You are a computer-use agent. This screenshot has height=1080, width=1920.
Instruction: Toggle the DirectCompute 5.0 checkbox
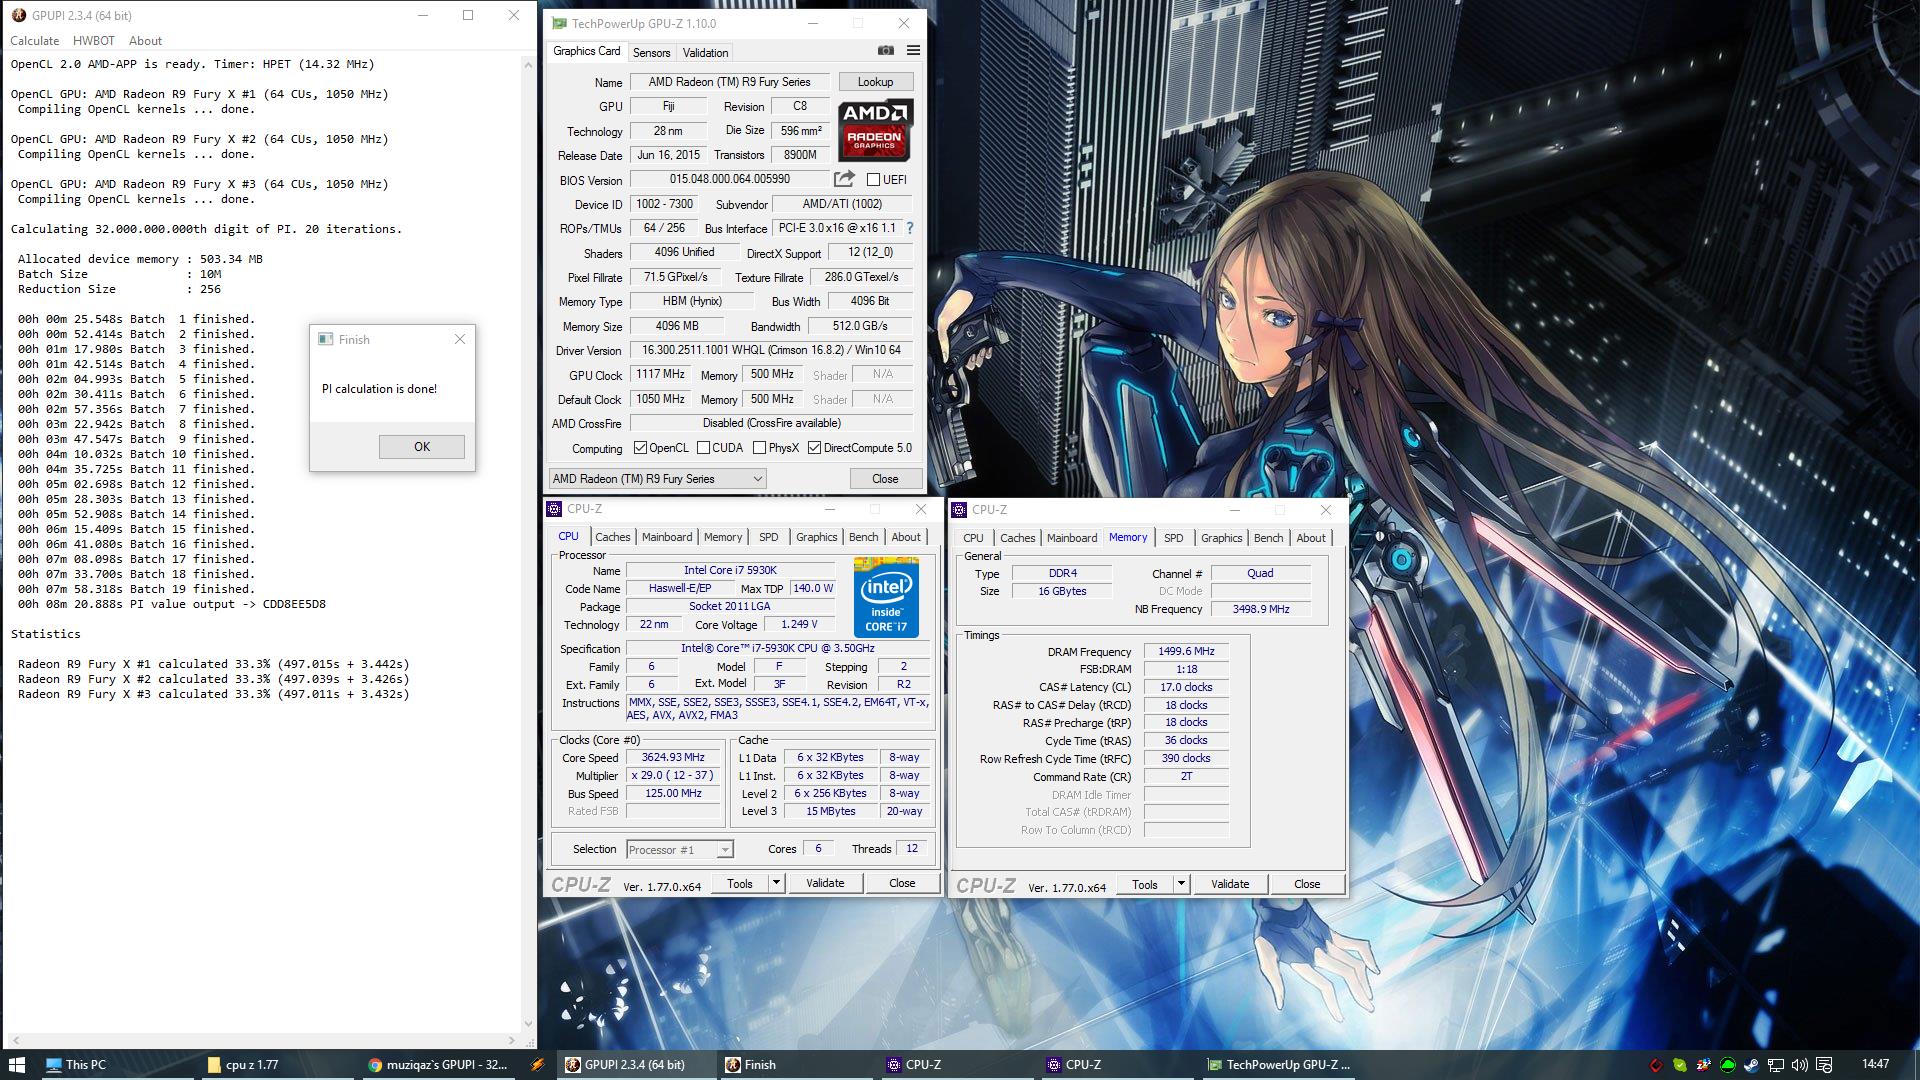tap(814, 448)
